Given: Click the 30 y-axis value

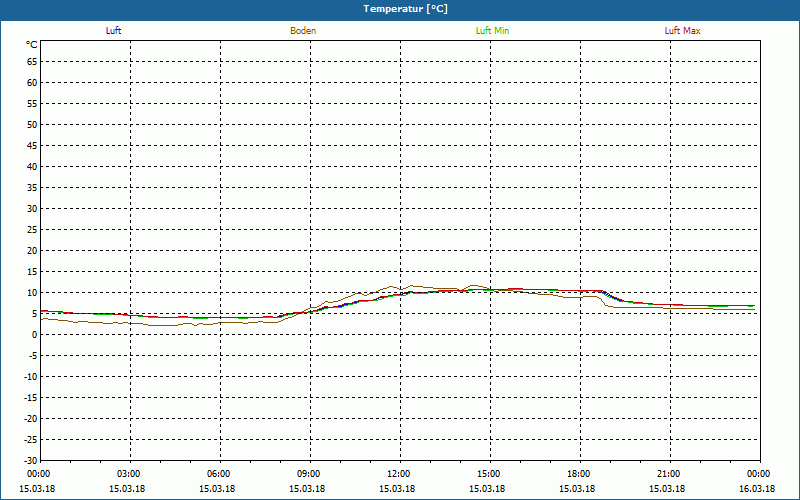Looking at the screenshot, I should pyautogui.click(x=32, y=209).
